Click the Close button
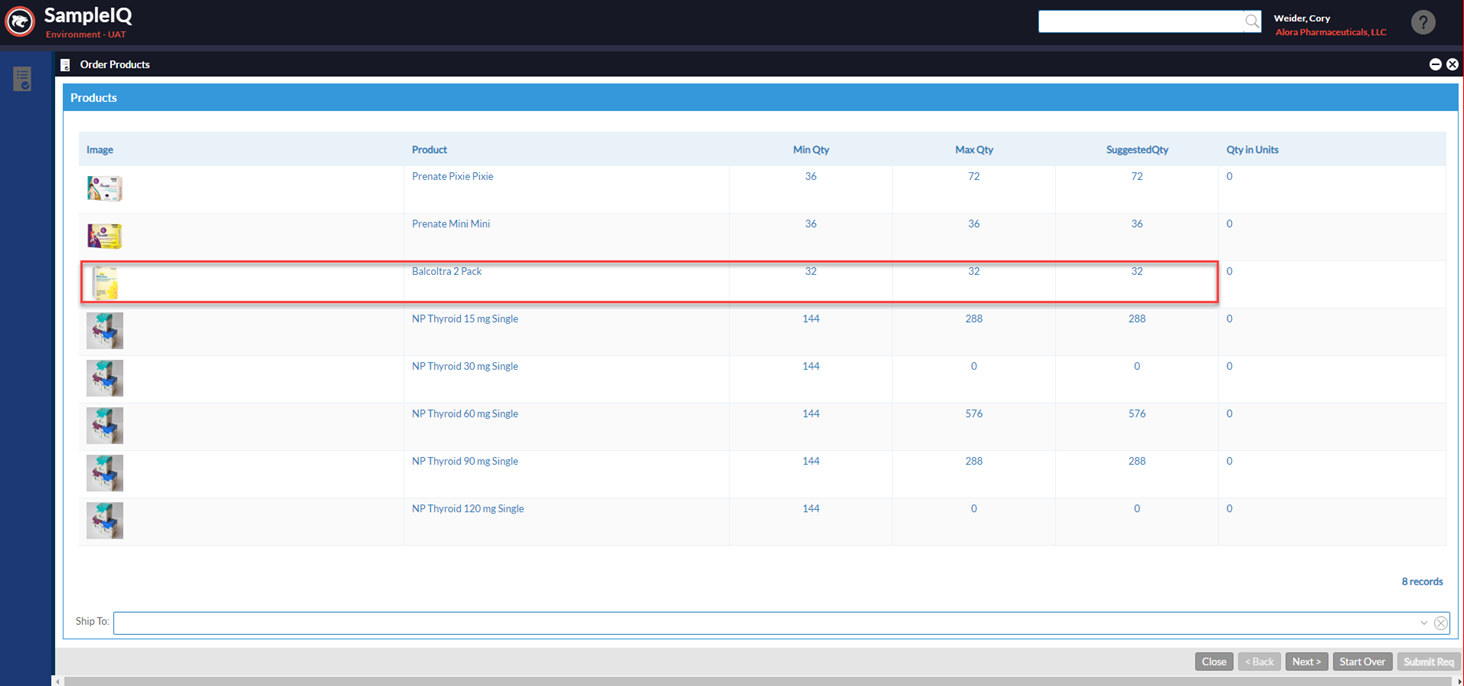The image size is (1464, 686). [x=1214, y=662]
